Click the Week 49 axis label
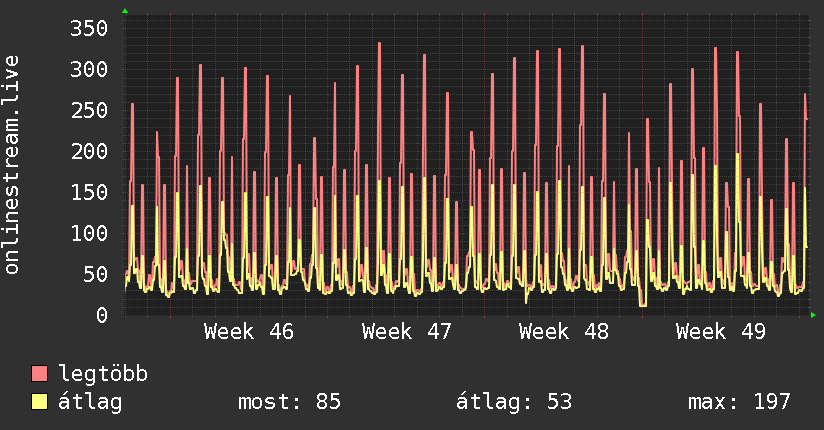Viewport: 824px width, 430px height. click(x=720, y=332)
